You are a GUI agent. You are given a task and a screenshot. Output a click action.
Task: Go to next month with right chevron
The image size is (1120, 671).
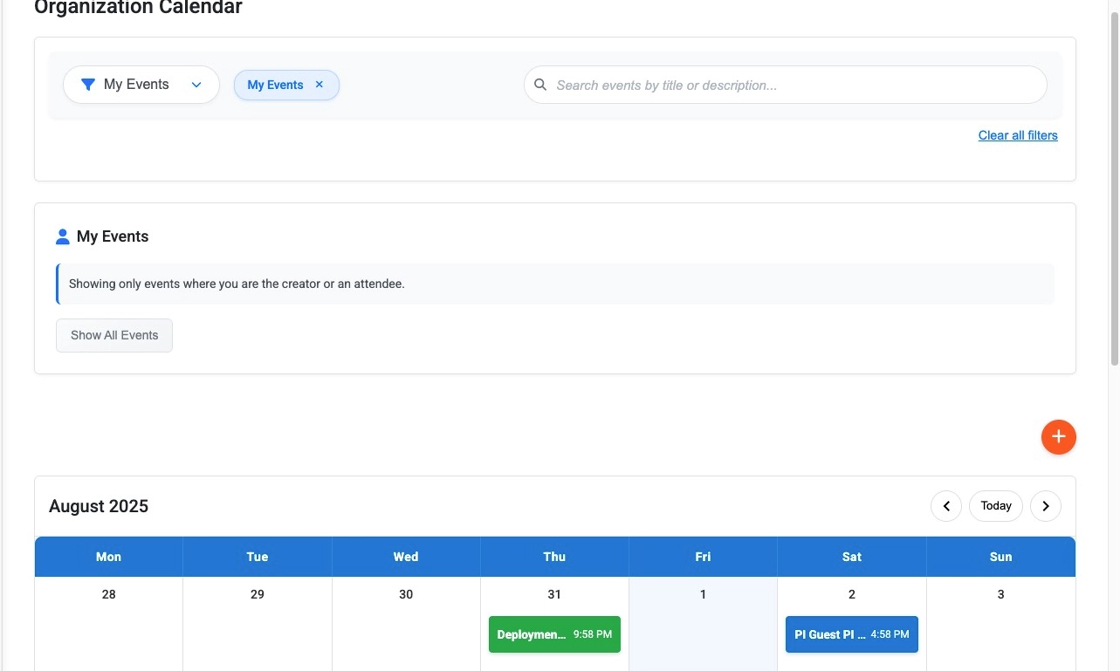(x=1045, y=506)
